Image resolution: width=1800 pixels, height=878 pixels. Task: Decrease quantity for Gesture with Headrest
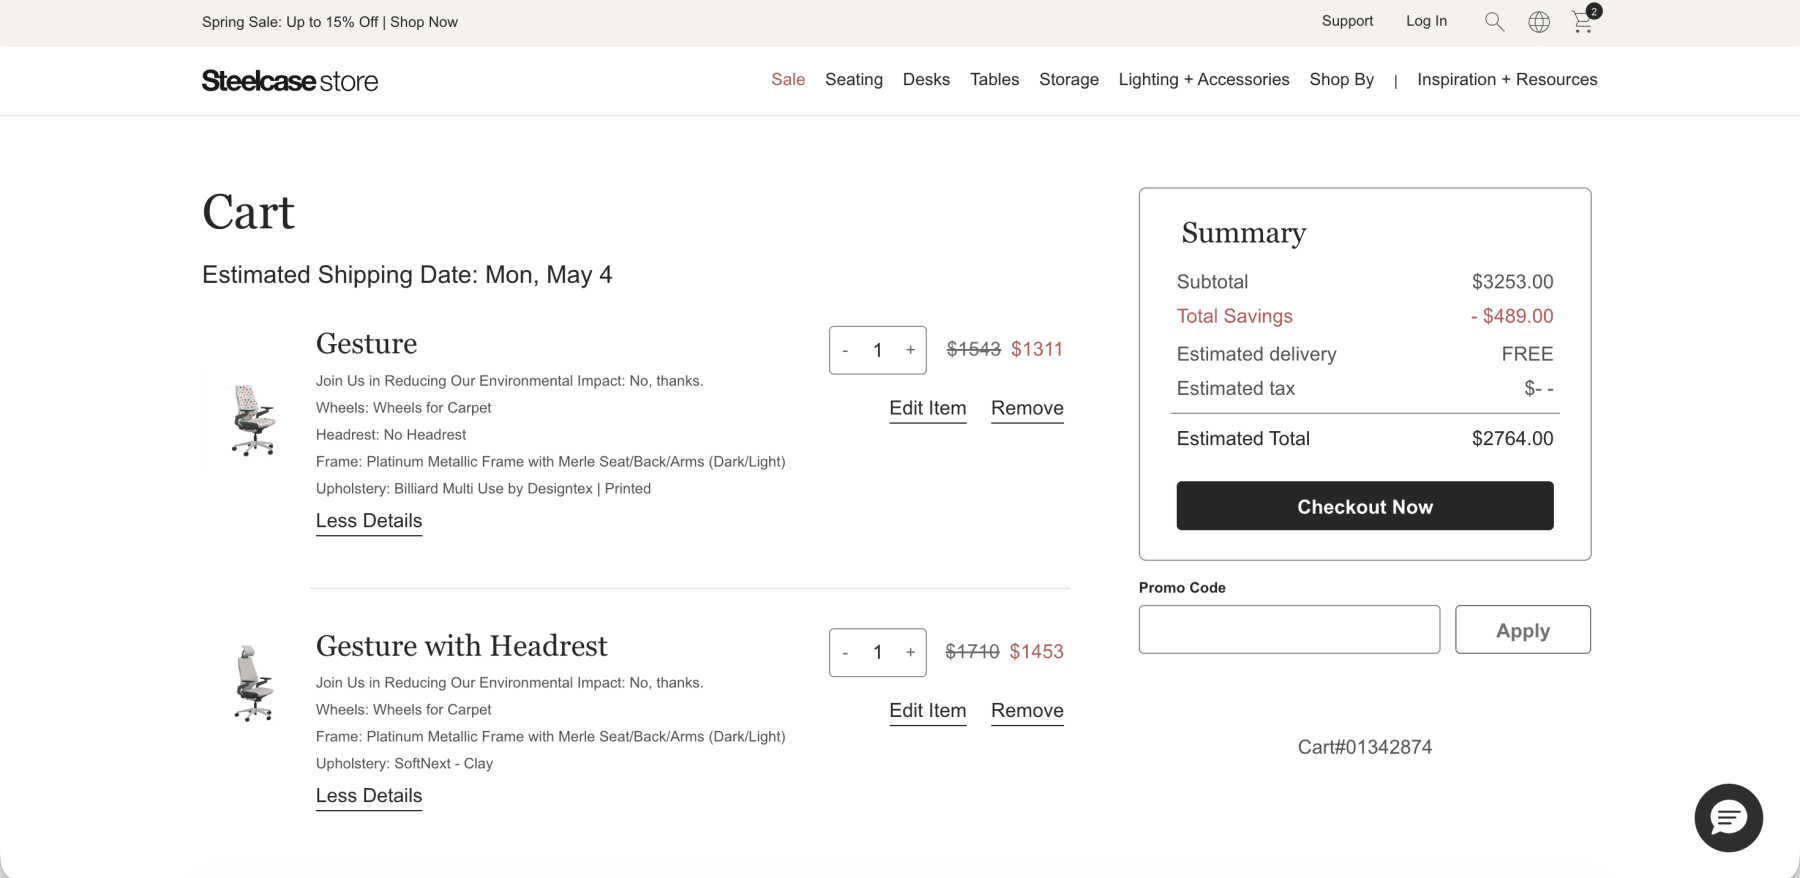pos(846,653)
